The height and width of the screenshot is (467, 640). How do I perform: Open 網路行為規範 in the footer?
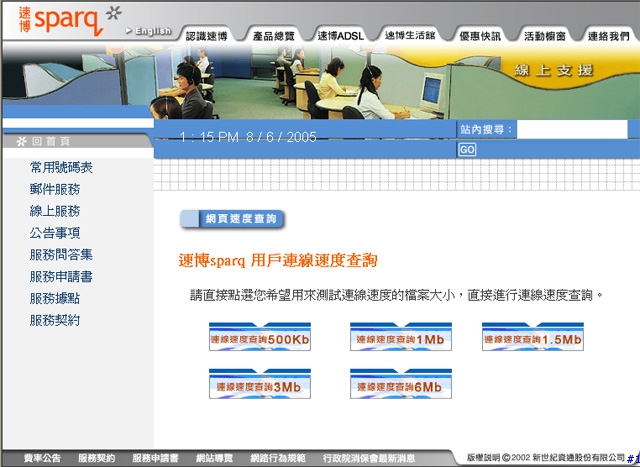(278, 458)
